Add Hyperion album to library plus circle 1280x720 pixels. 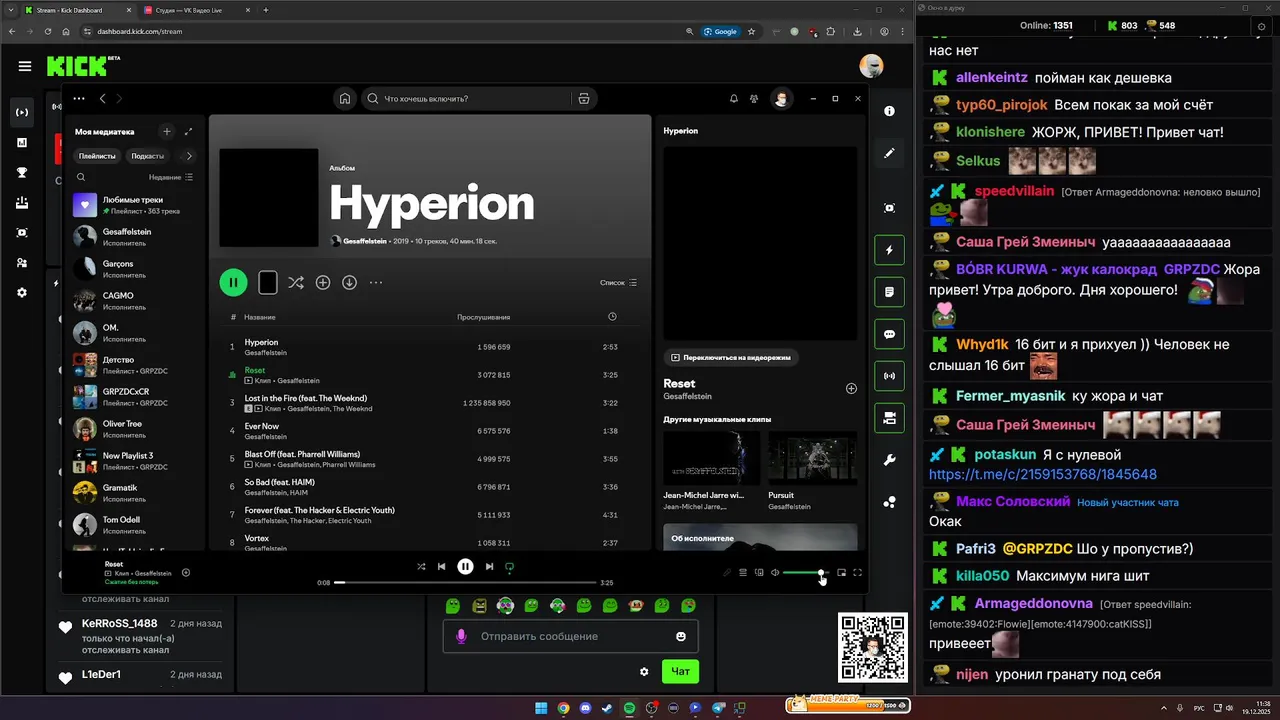tap(323, 283)
